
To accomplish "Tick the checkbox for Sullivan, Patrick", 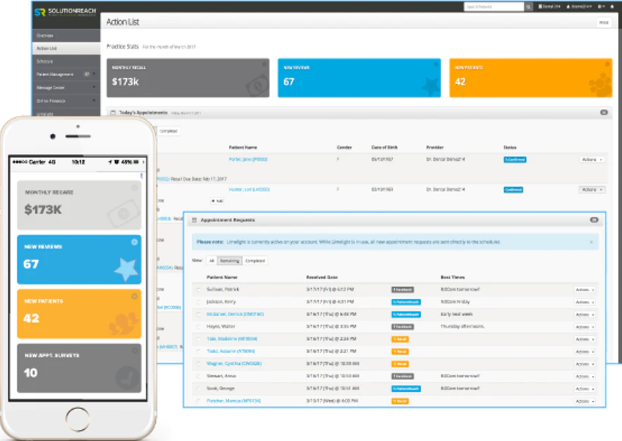I will click(198, 289).
